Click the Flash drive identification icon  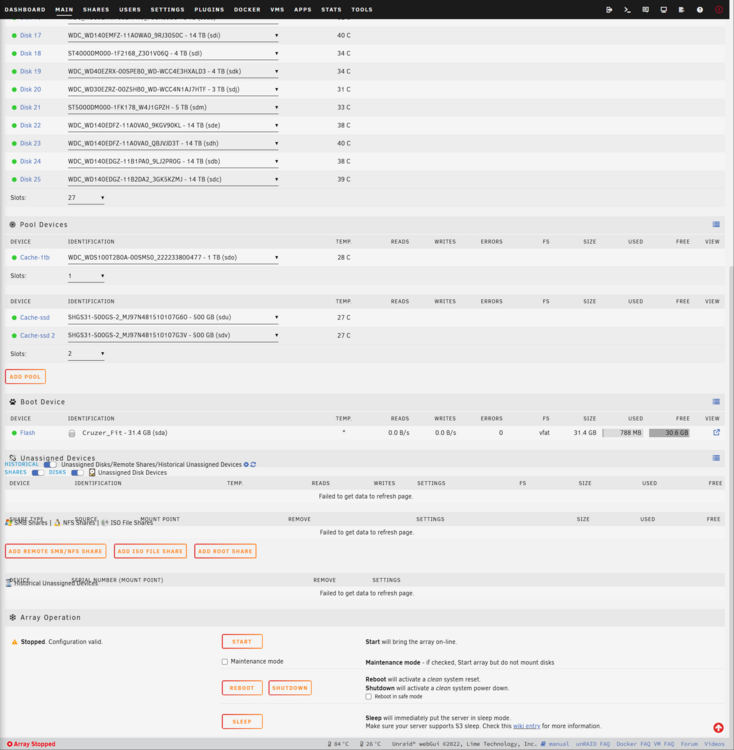(x=72, y=433)
